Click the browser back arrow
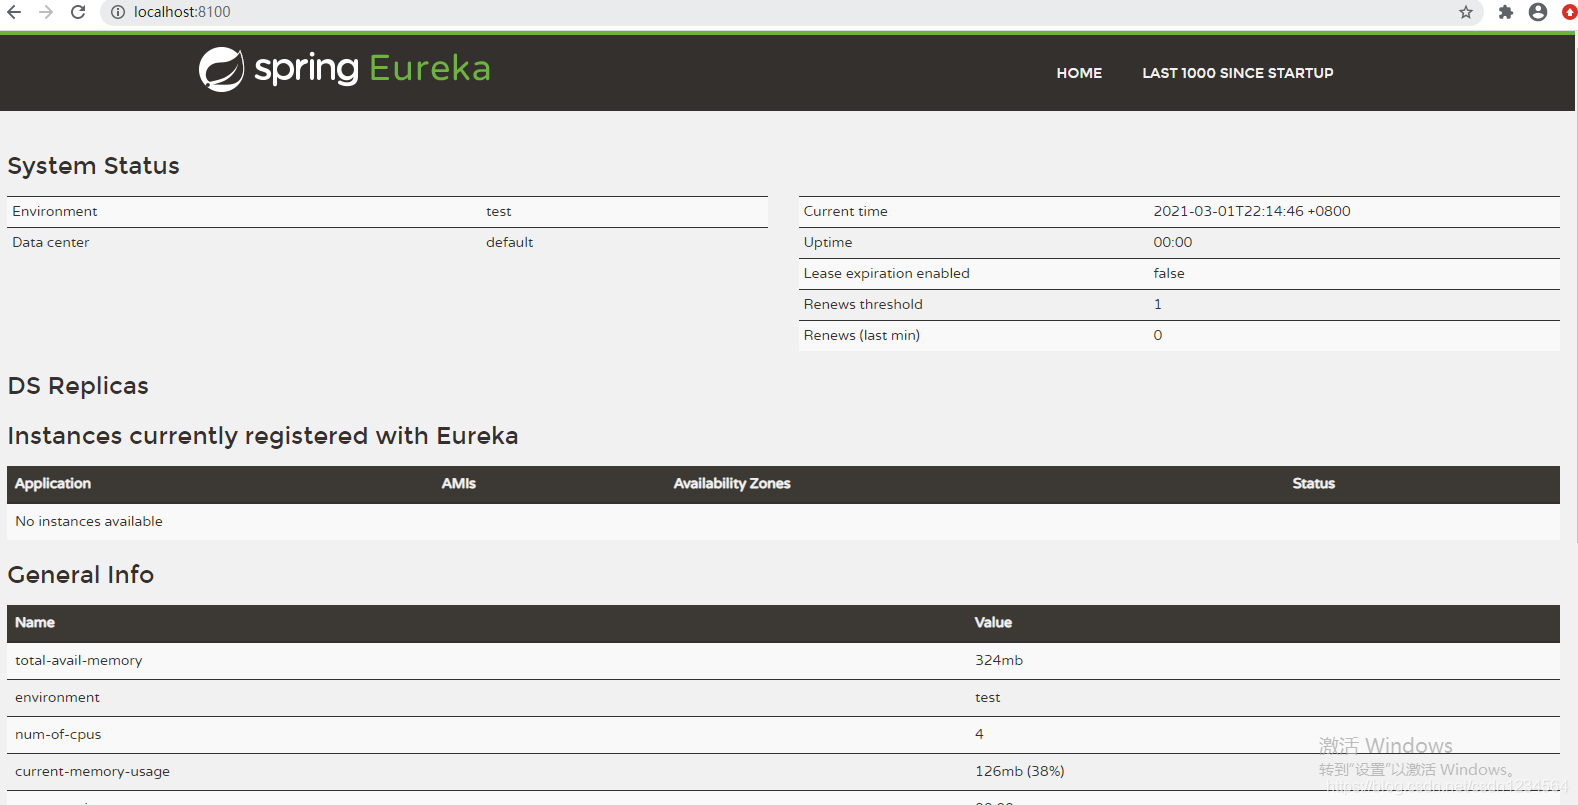 point(14,12)
